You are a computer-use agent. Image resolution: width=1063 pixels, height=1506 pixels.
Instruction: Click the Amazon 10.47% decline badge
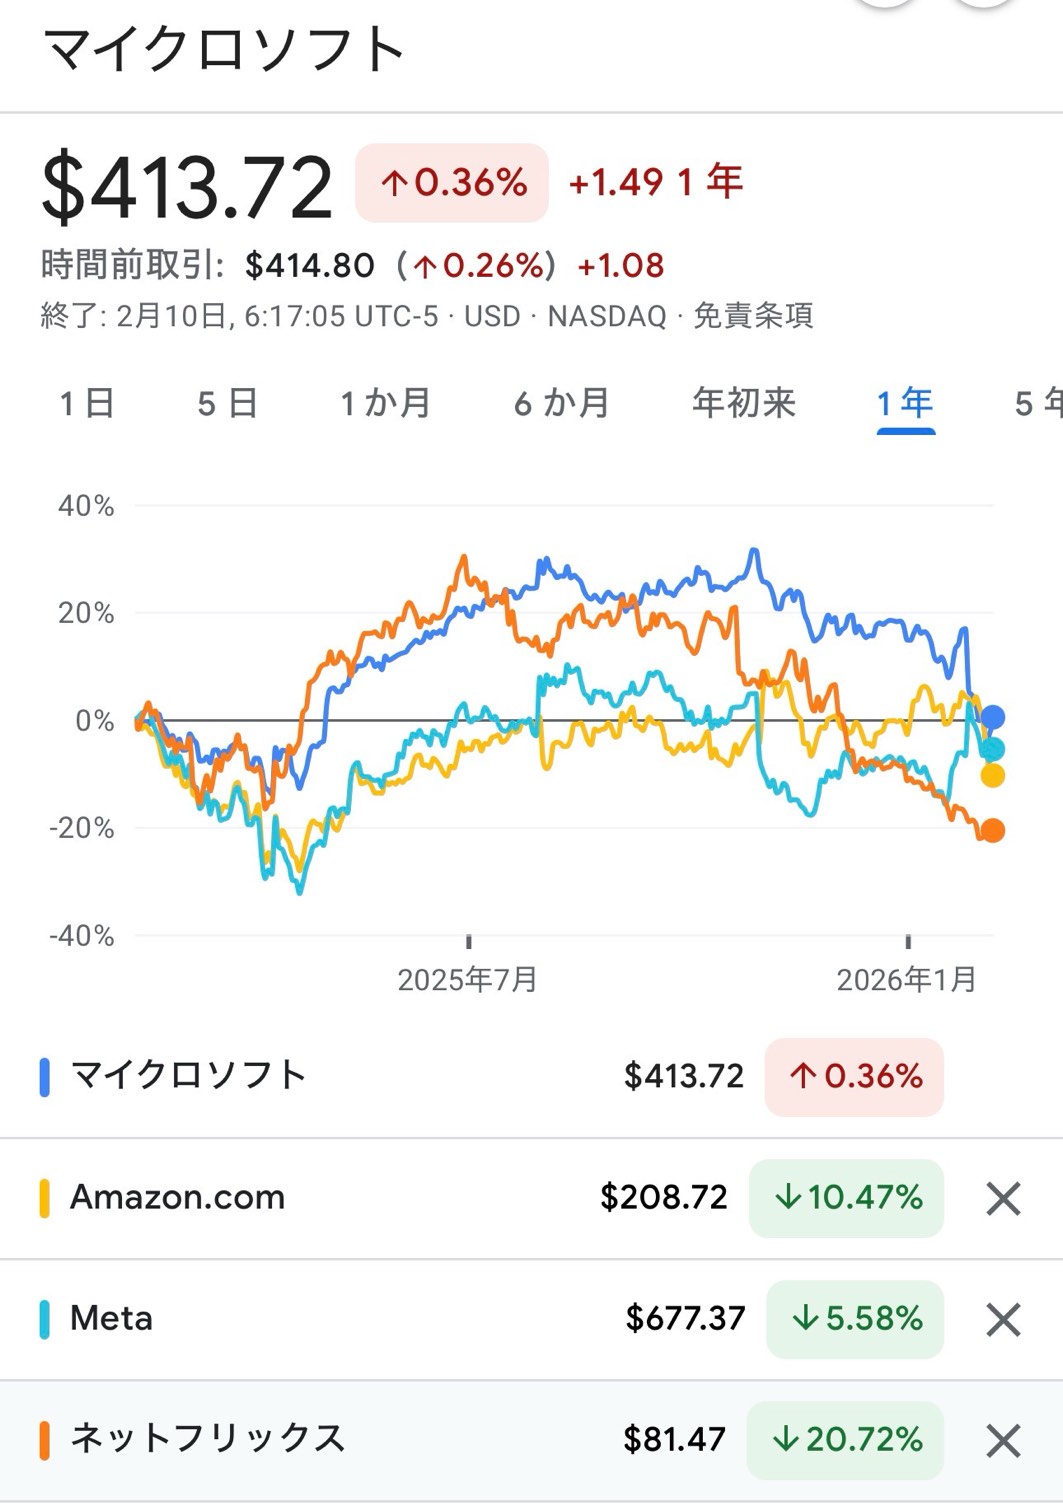(x=847, y=1198)
